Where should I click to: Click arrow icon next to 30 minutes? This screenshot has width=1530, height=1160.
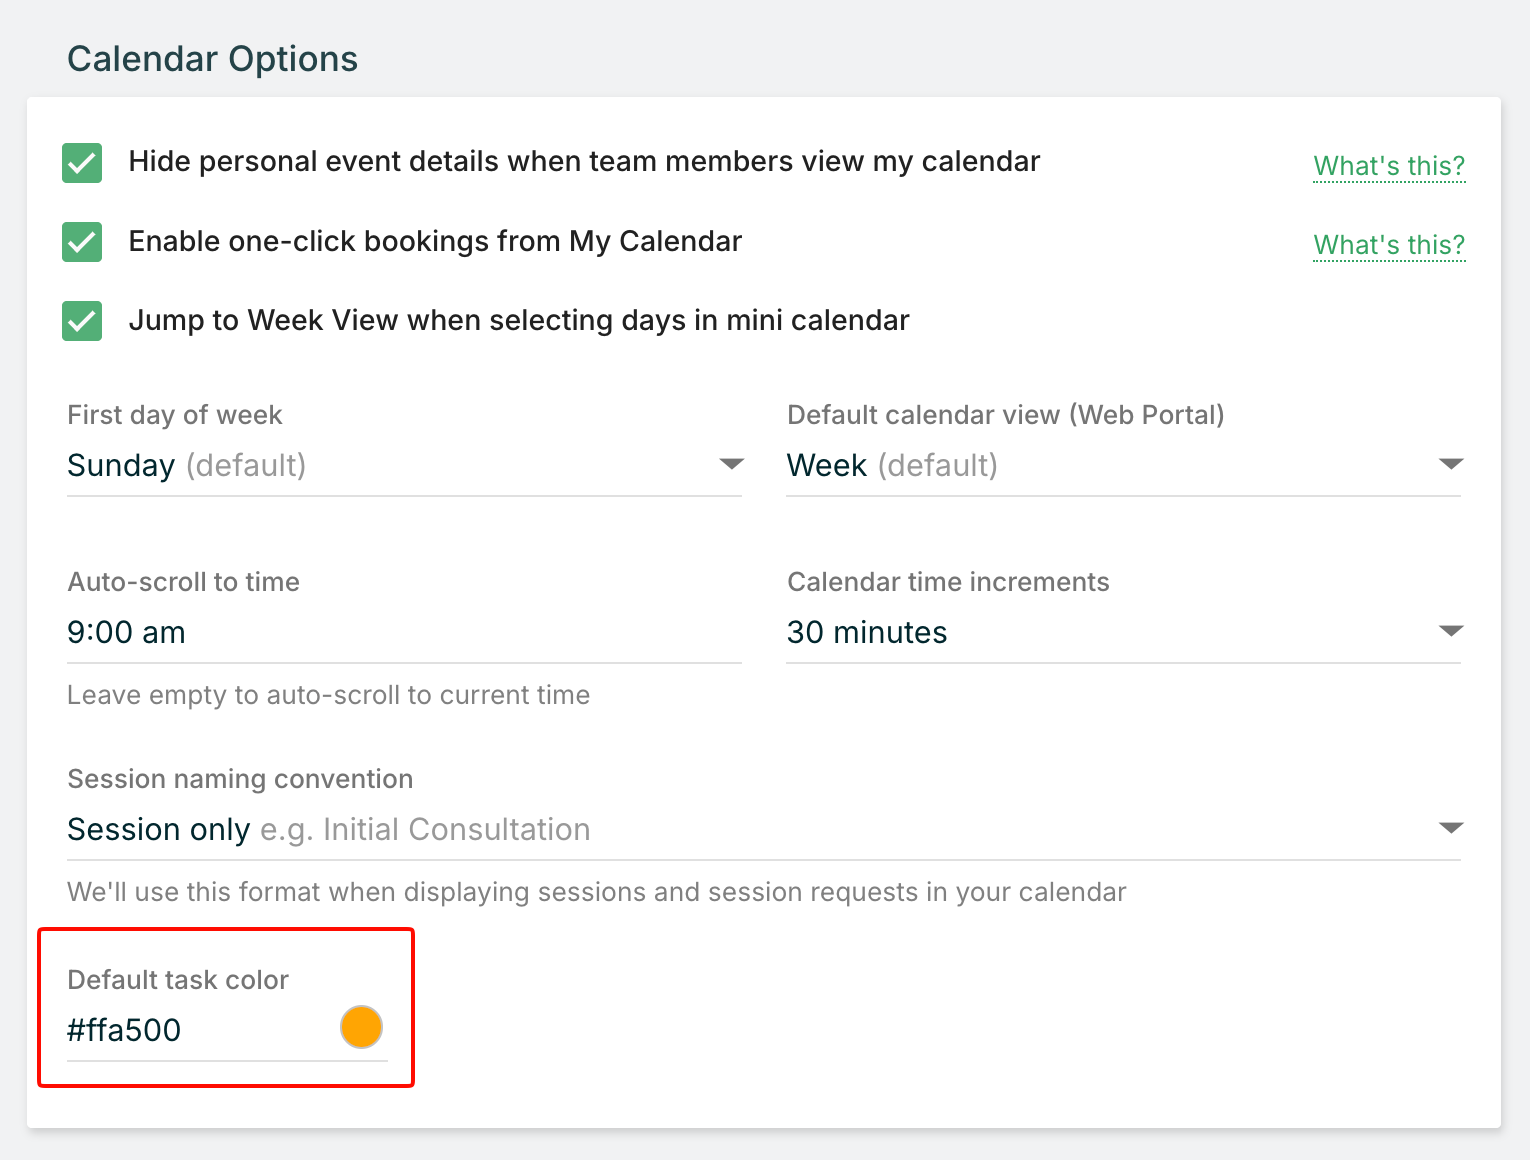[x=1451, y=631]
